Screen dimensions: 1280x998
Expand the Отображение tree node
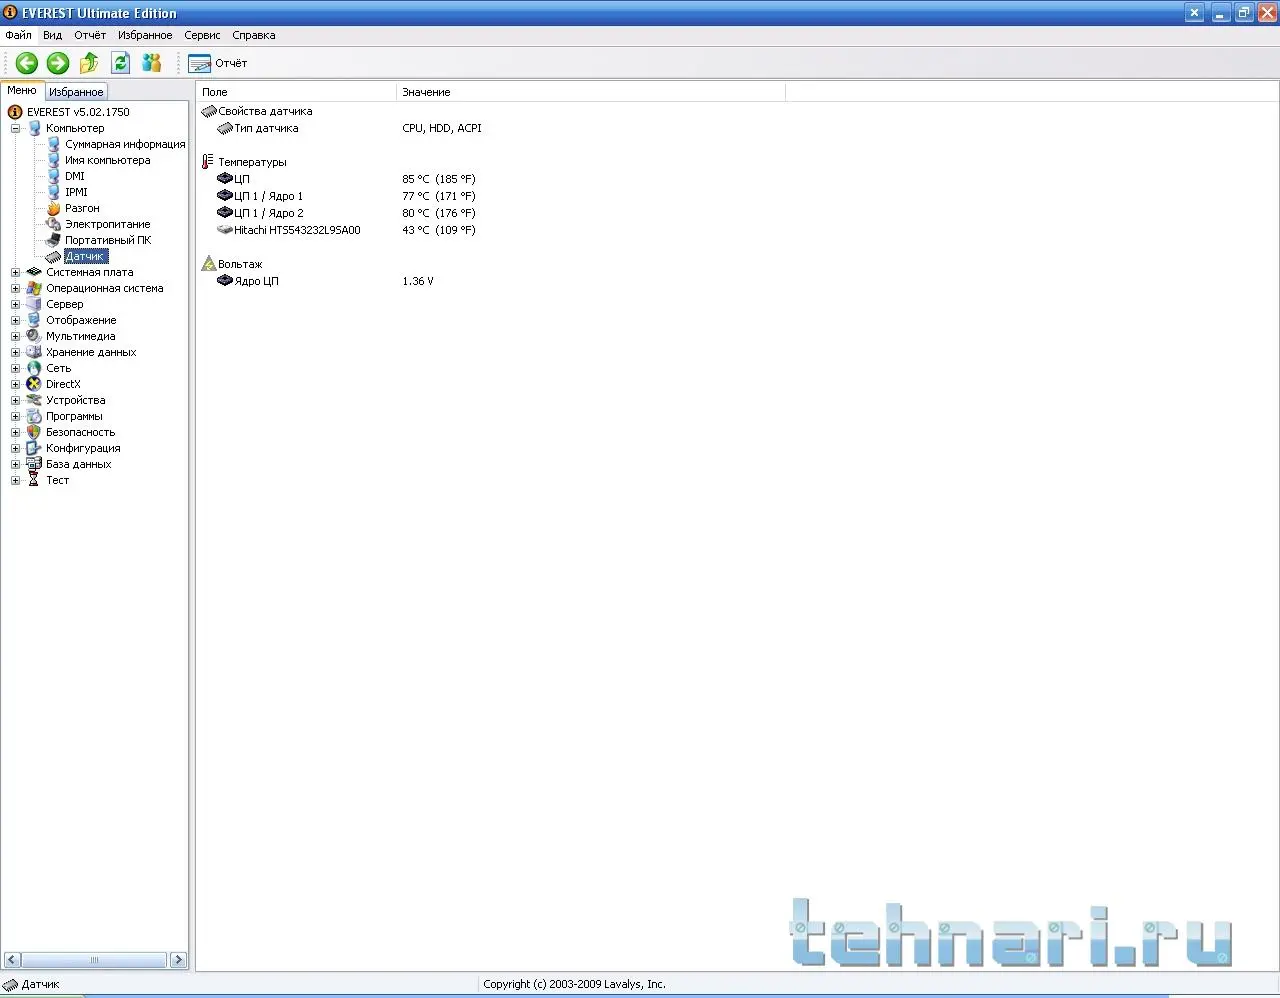coord(15,320)
